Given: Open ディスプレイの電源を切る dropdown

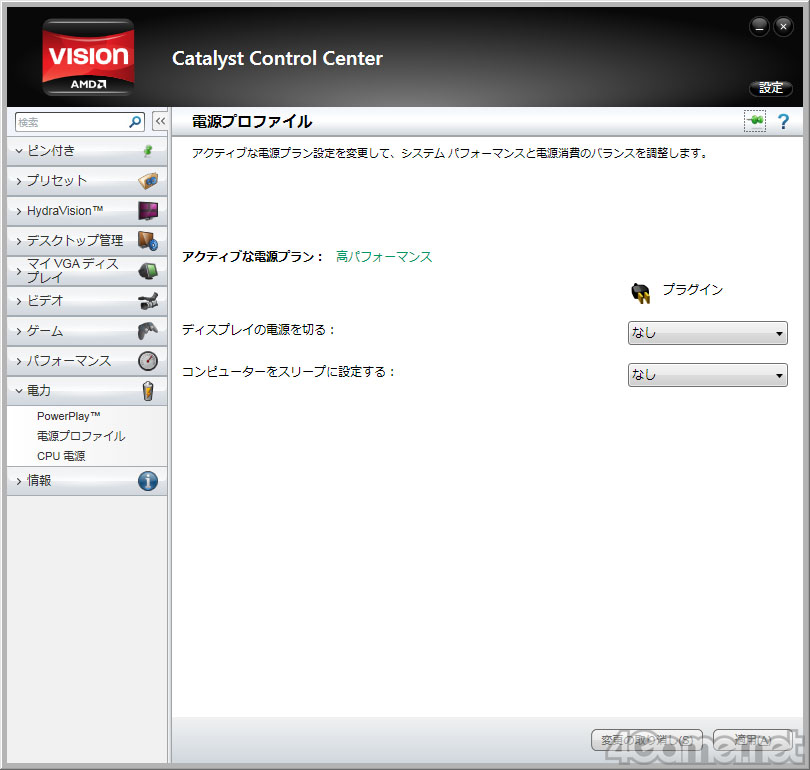Looking at the screenshot, I should (707, 333).
